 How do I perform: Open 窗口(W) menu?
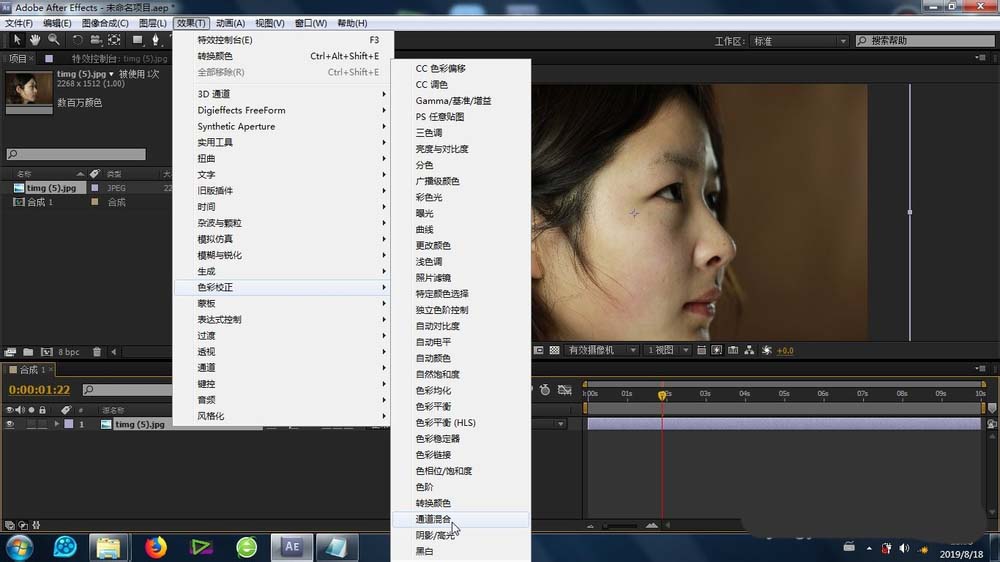tap(311, 23)
